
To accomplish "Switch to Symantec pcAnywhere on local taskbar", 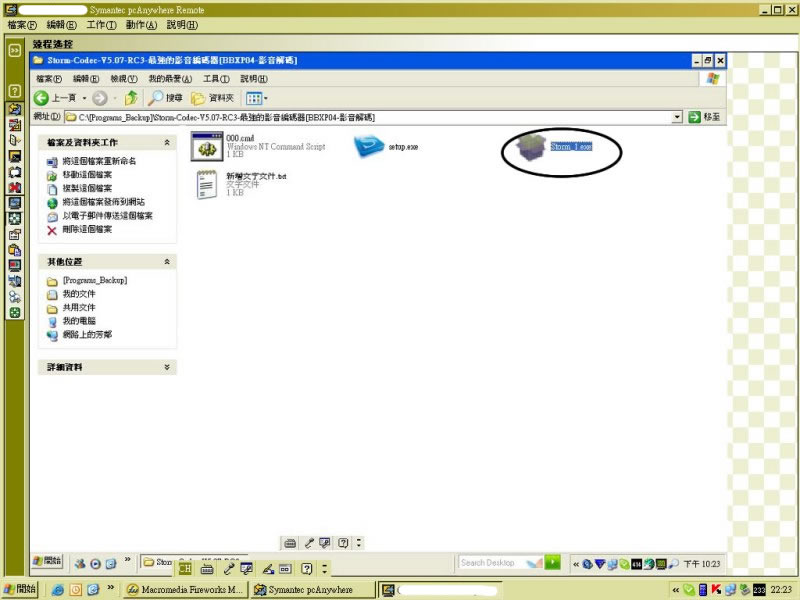I will [x=313, y=590].
